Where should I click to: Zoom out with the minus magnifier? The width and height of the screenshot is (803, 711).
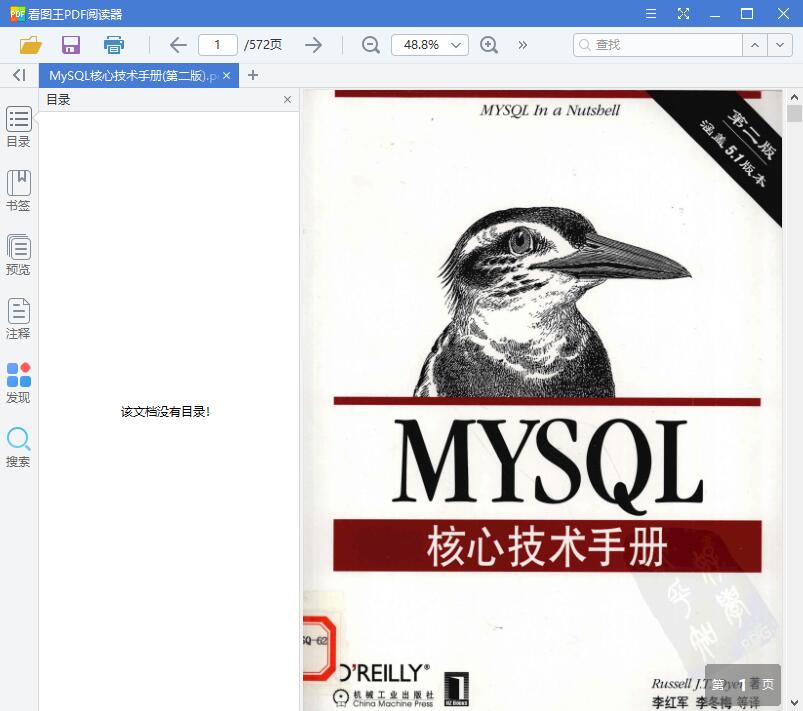tap(370, 45)
